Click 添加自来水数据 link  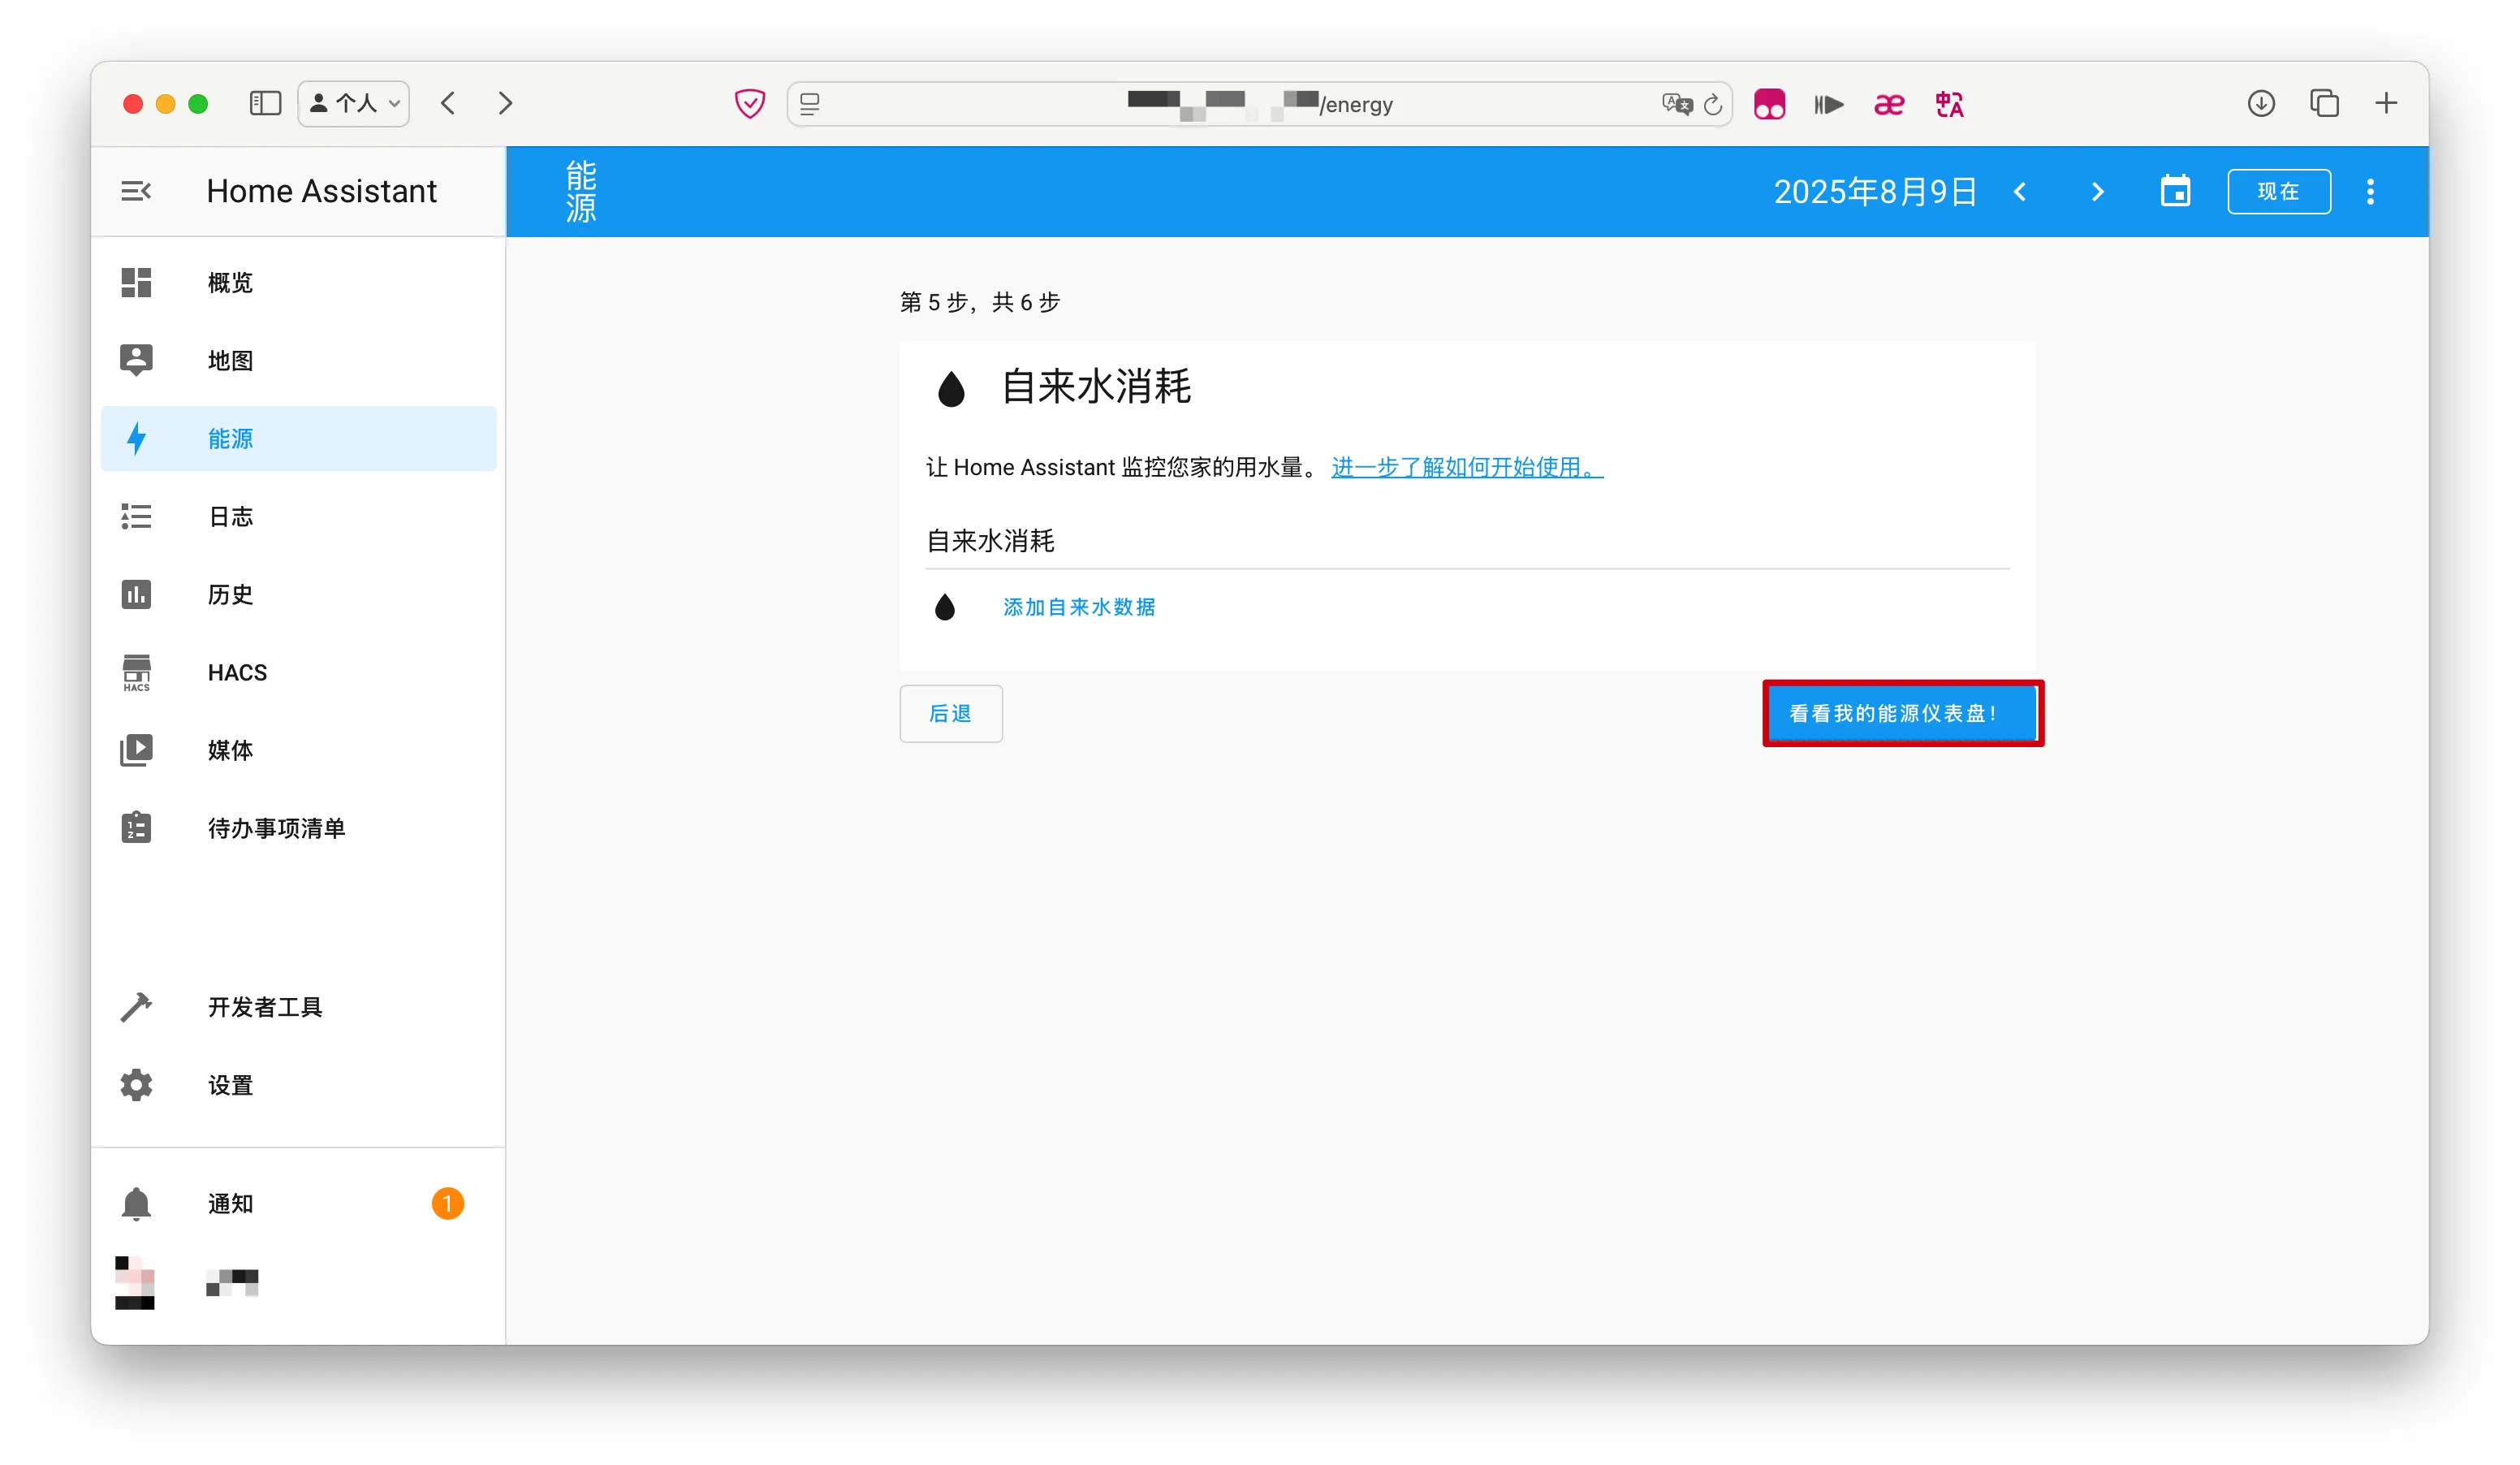point(1079,607)
